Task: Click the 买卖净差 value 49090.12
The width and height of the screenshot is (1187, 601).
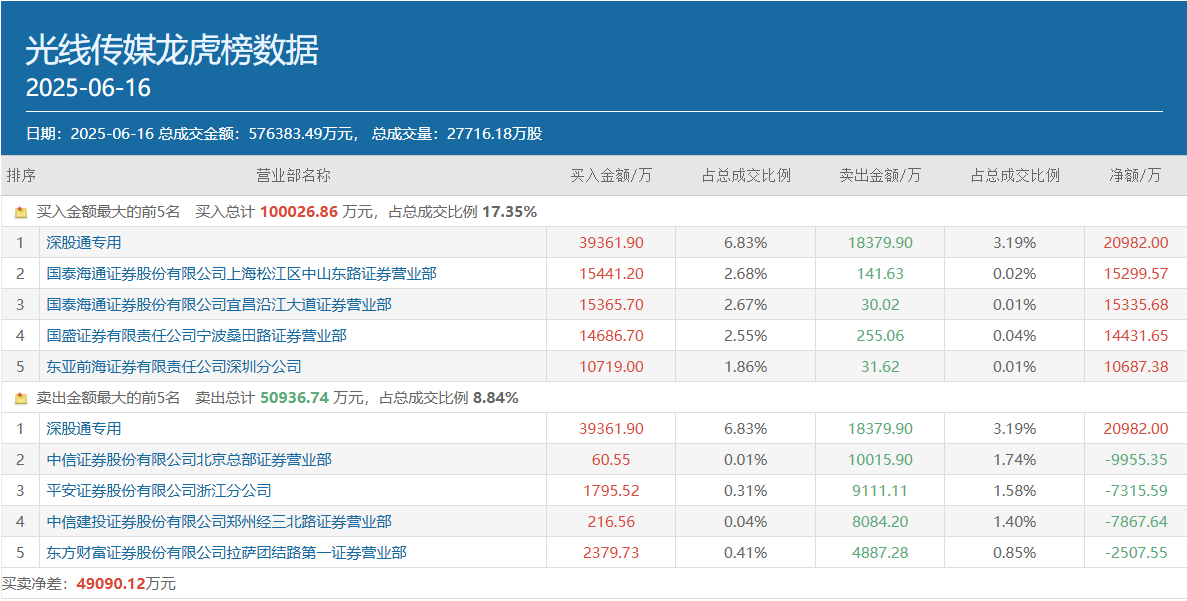Action: coord(110,583)
